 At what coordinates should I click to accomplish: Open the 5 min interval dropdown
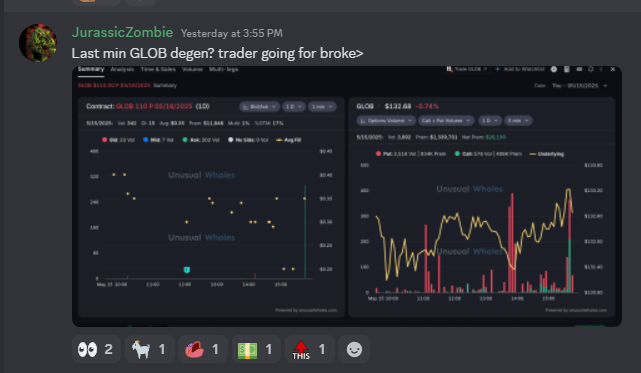[518, 120]
